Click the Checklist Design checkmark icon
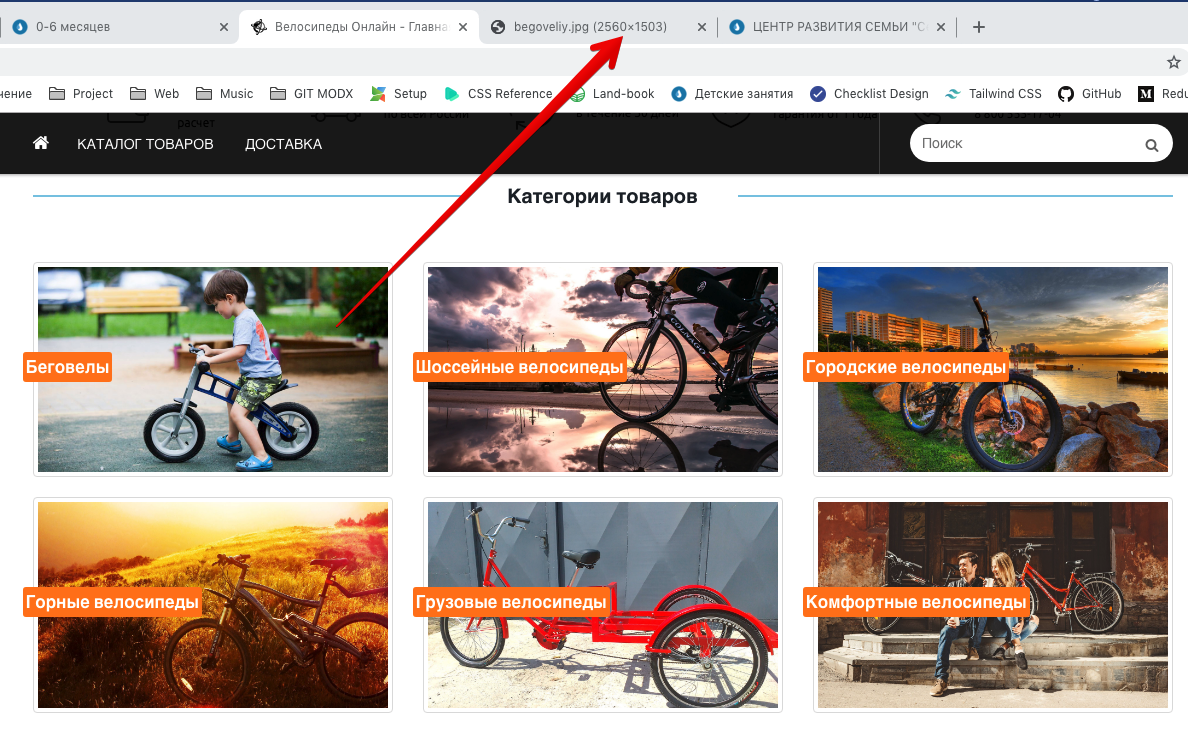This screenshot has height=735, width=1188. pyautogui.click(x=818, y=94)
